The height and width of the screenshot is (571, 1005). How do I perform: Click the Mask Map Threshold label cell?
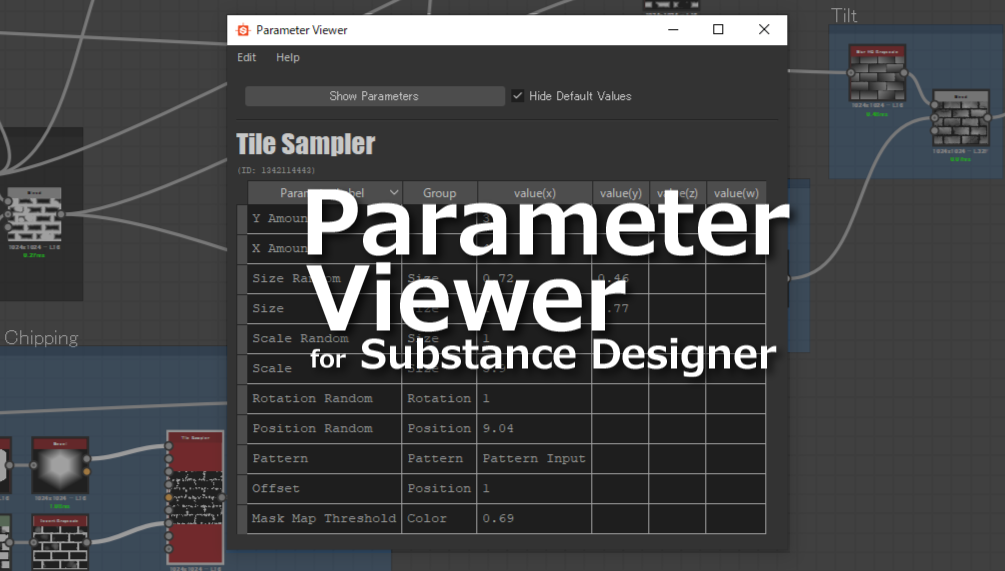(x=324, y=518)
